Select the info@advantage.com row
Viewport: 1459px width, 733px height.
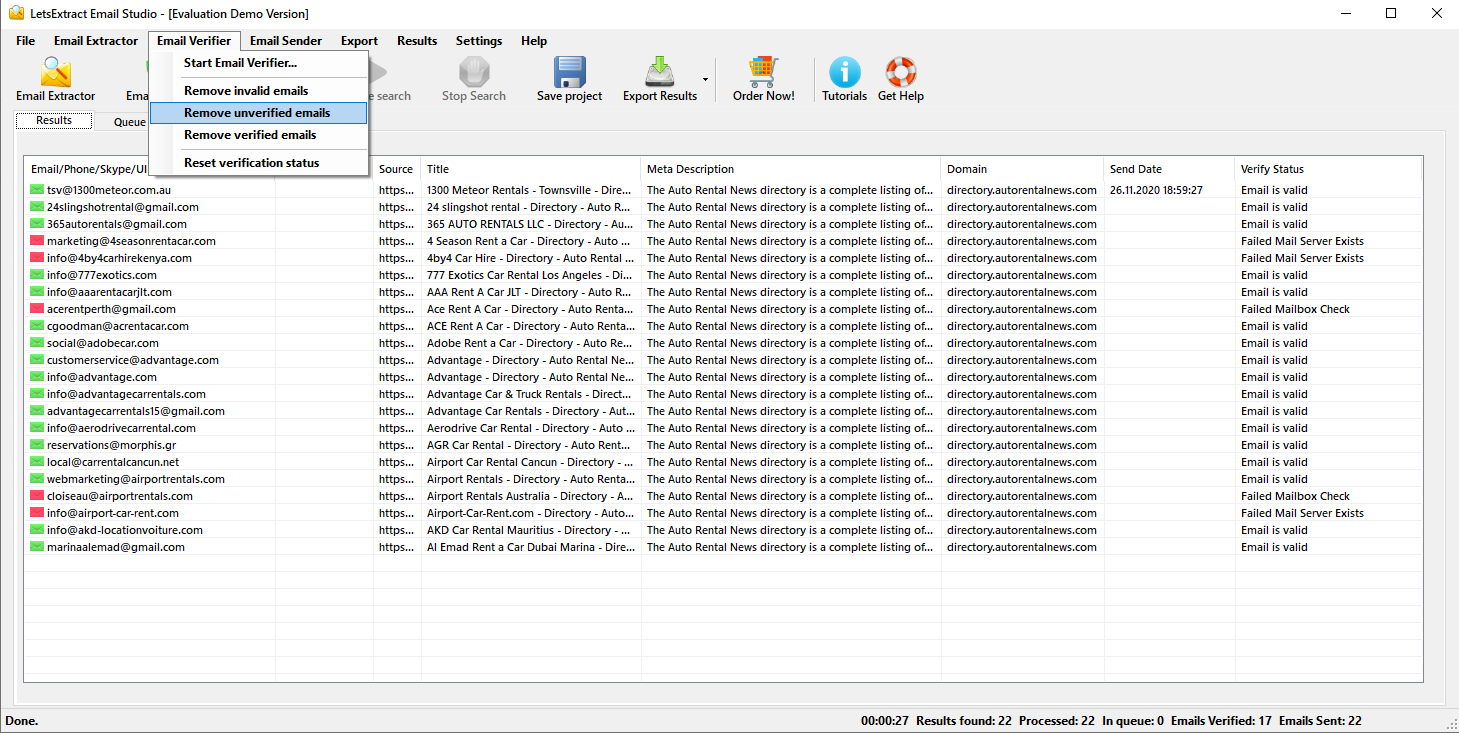click(x=102, y=377)
